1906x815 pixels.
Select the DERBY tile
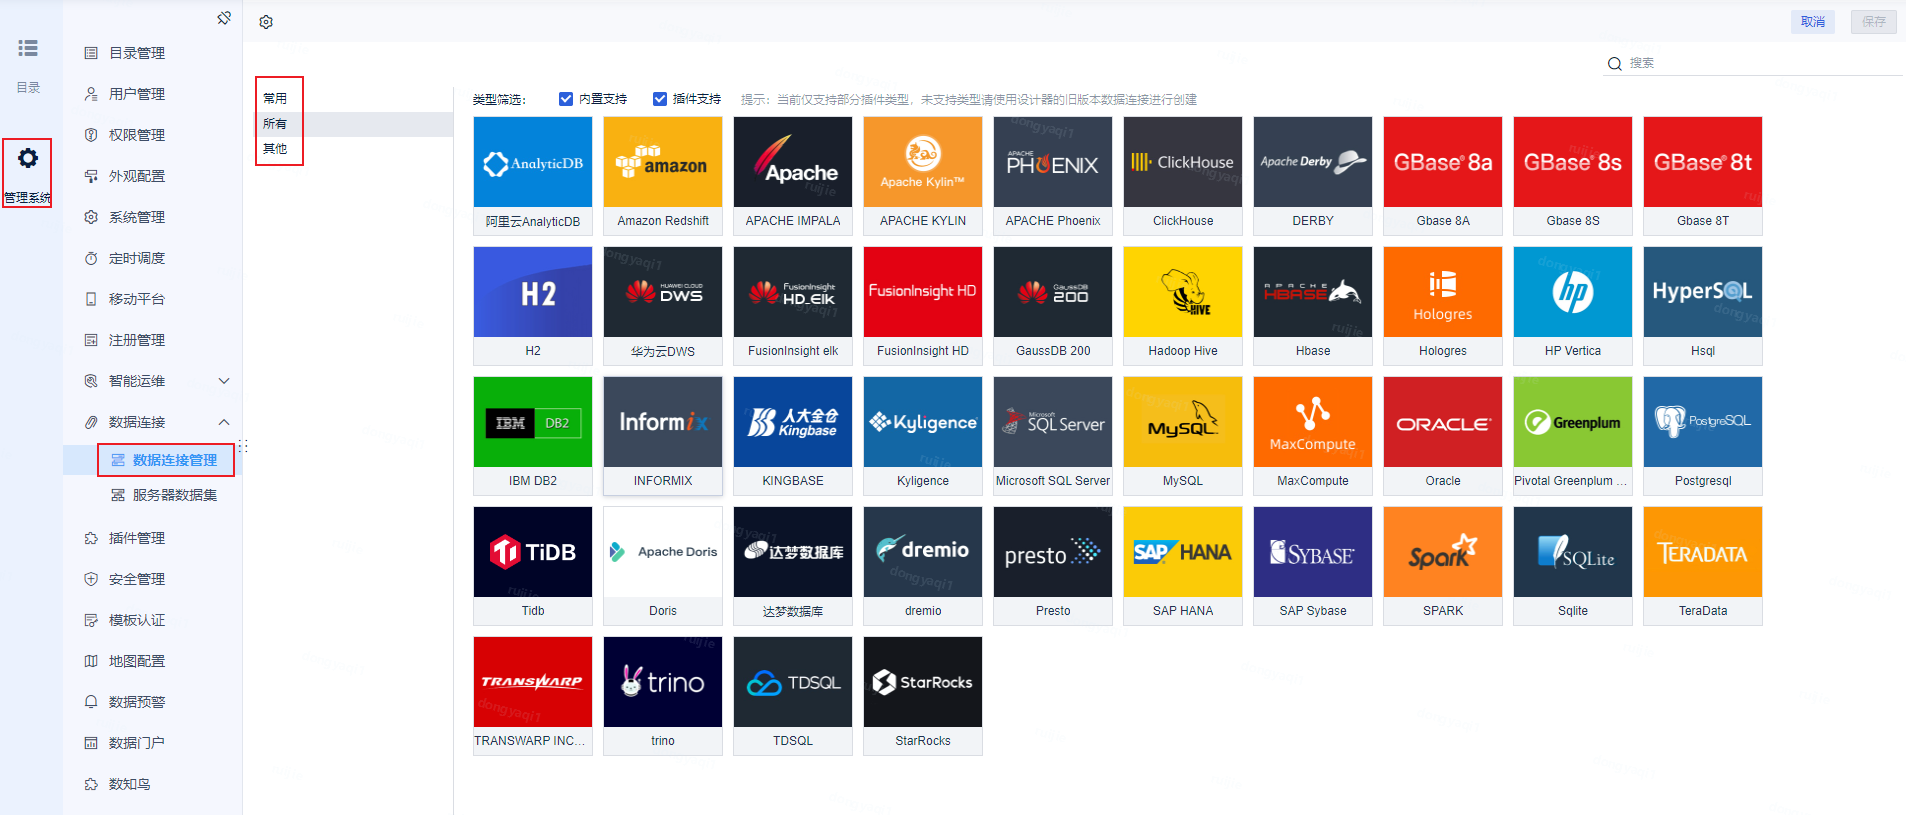coord(1313,176)
